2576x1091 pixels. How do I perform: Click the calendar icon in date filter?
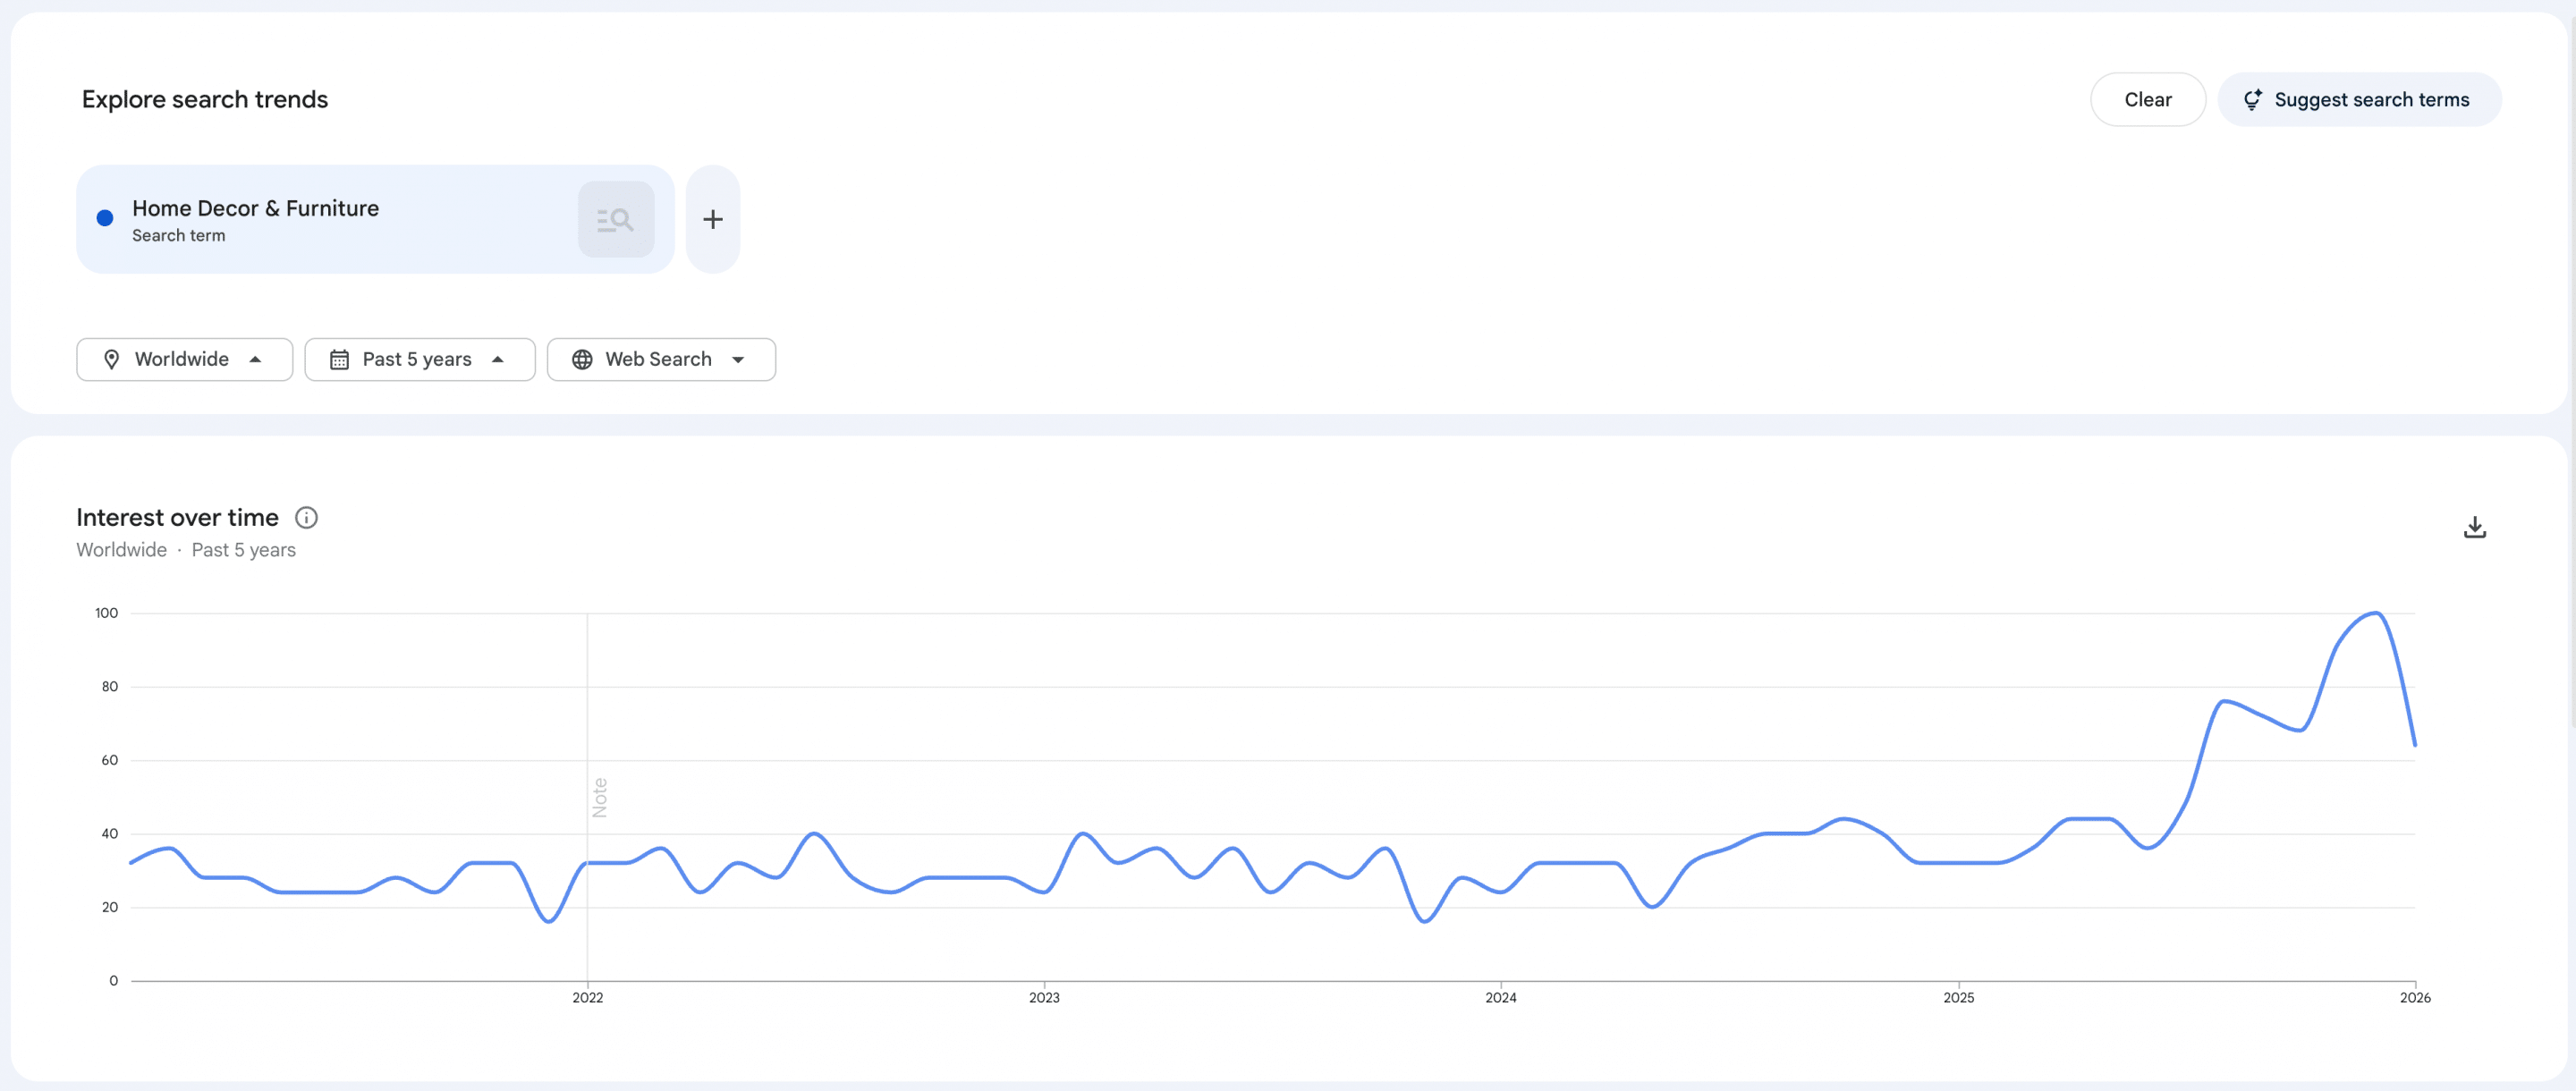(x=339, y=359)
